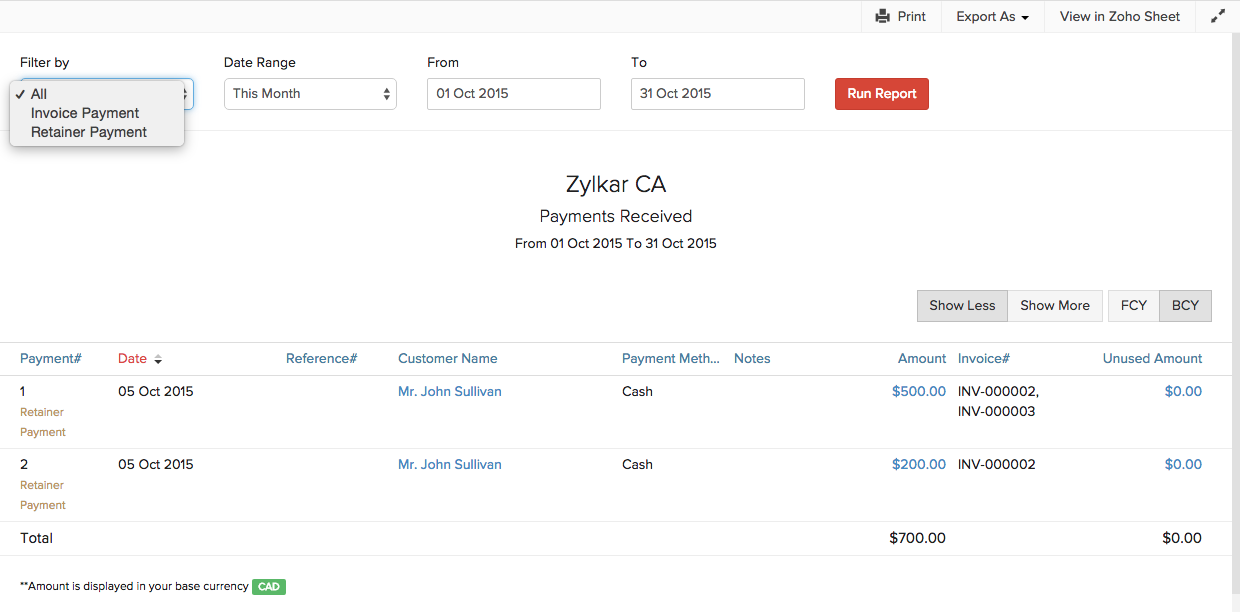Select the Show More toggle
This screenshot has height=612, width=1240.
(1055, 306)
